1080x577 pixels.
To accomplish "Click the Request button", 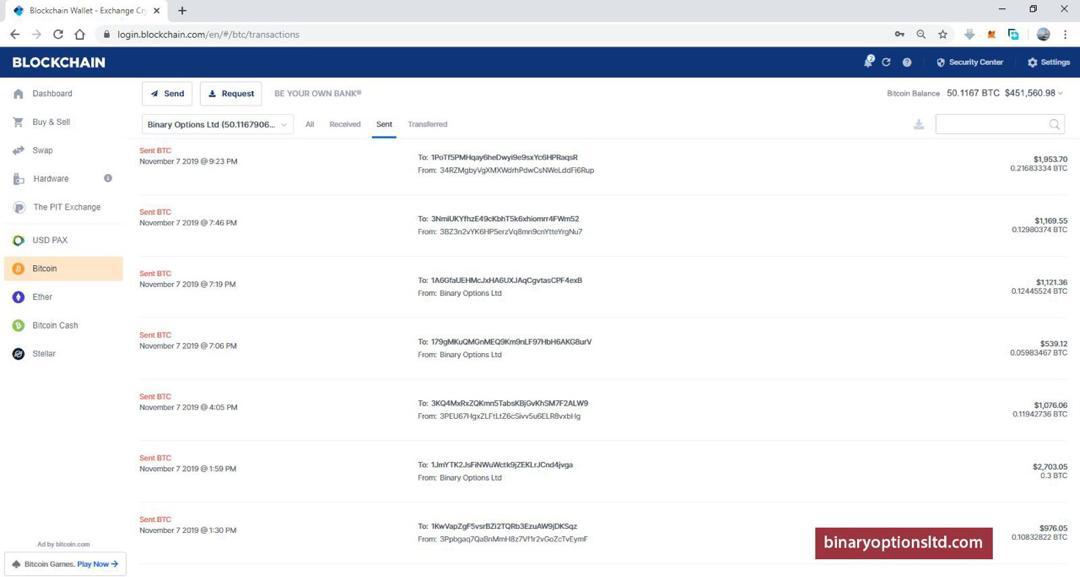I will (x=231, y=94).
